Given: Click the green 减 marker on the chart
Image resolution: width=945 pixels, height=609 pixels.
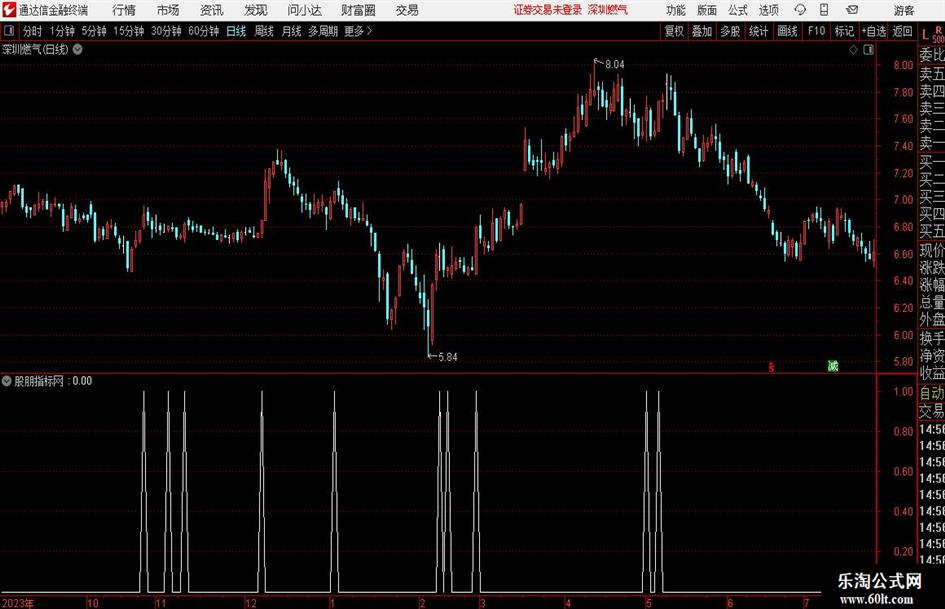Looking at the screenshot, I should [x=833, y=365].
